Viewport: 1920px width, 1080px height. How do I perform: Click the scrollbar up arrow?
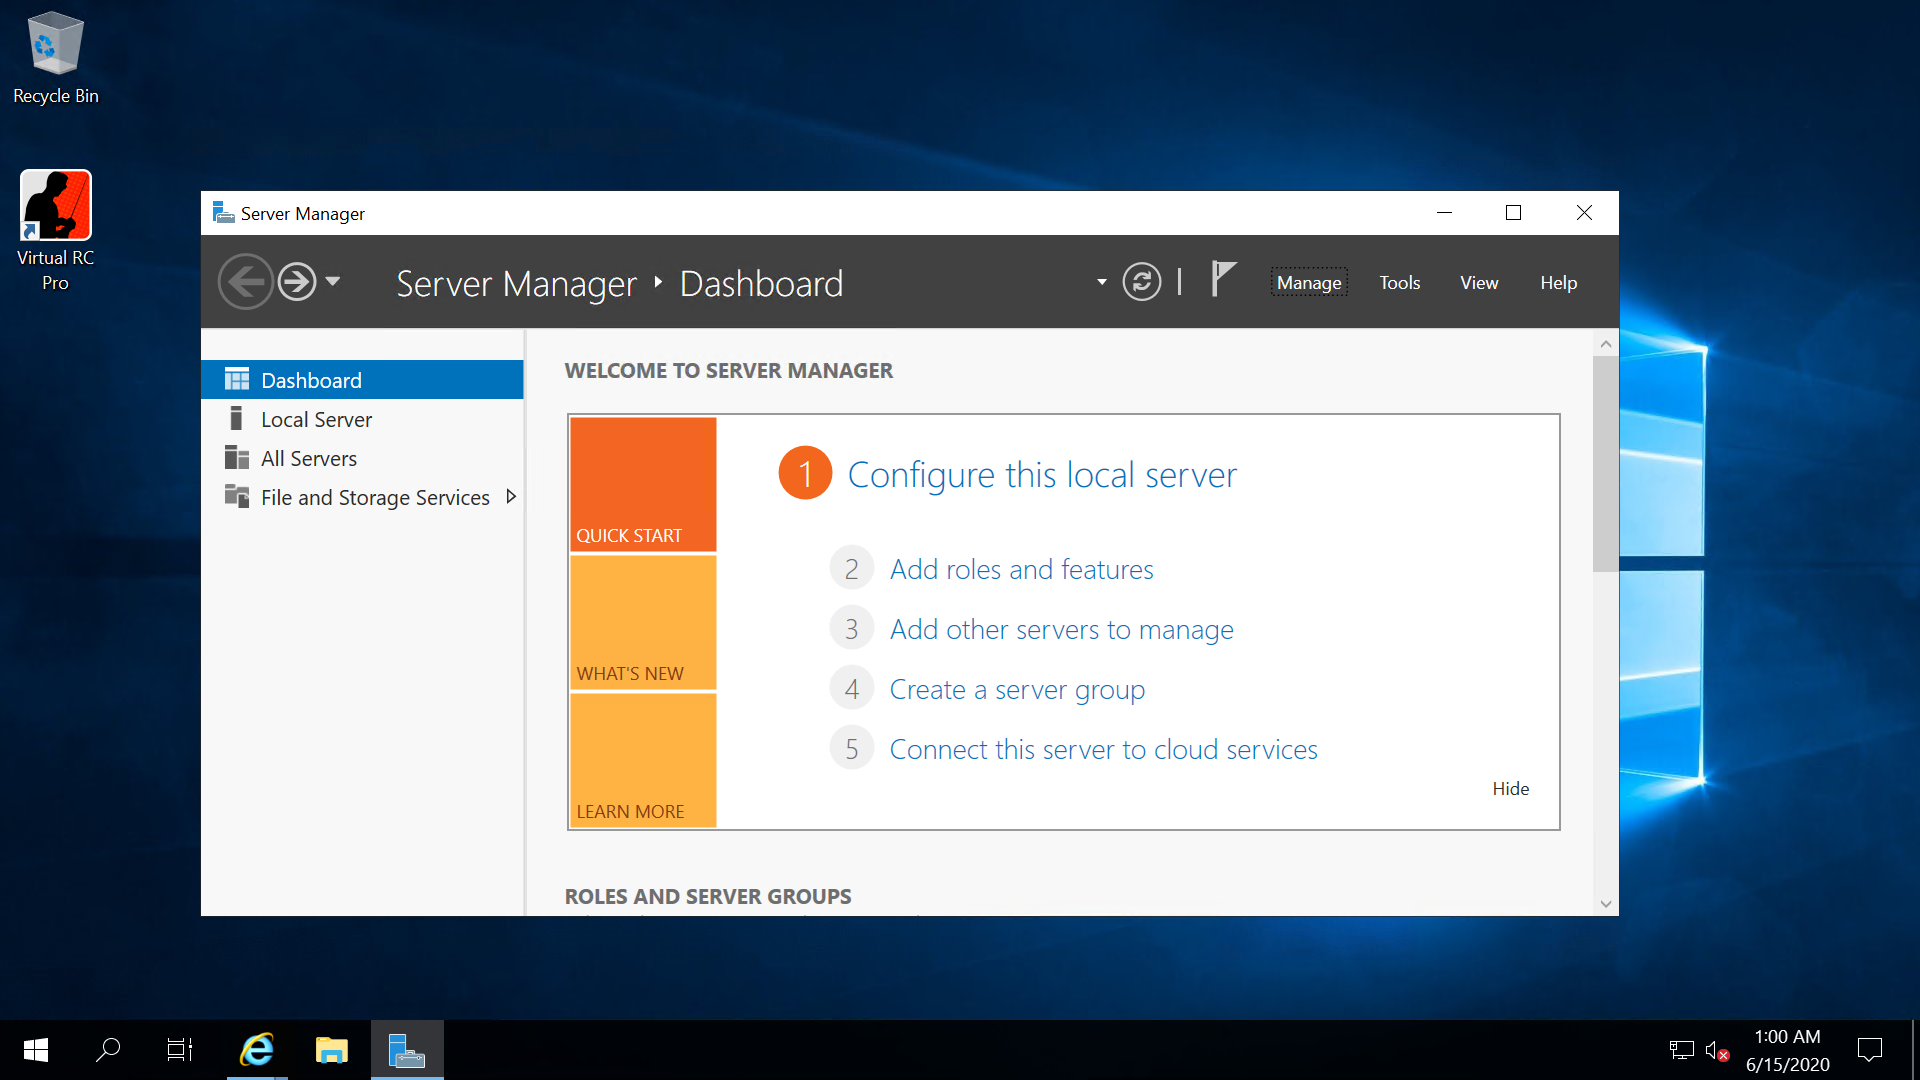coord(1605,344)
